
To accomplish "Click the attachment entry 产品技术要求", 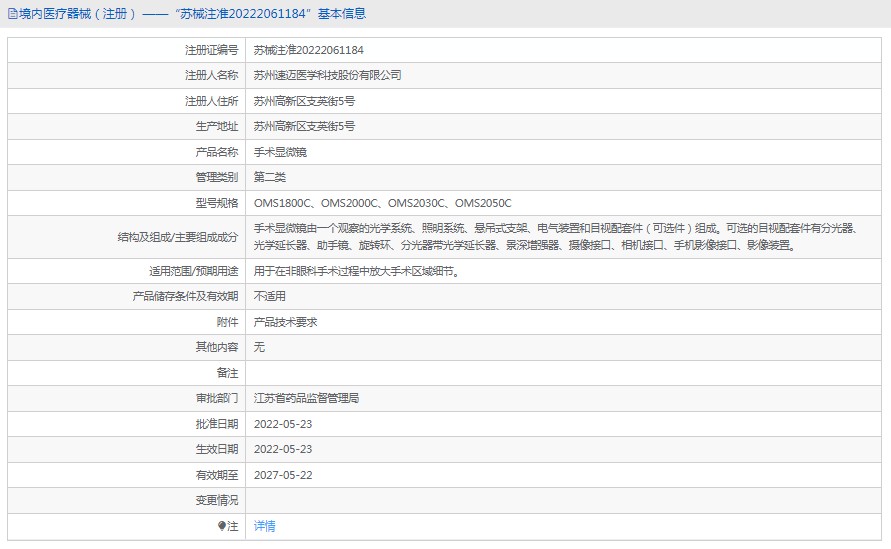I will 285,322.
